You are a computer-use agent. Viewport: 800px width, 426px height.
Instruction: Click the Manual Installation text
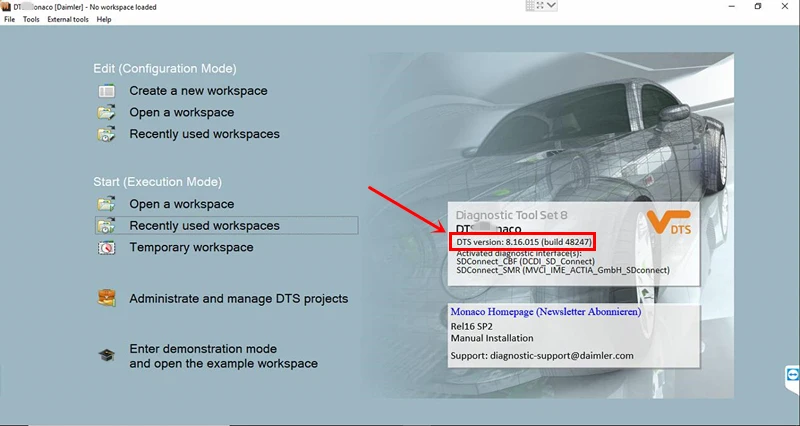[x=492, y=338]
